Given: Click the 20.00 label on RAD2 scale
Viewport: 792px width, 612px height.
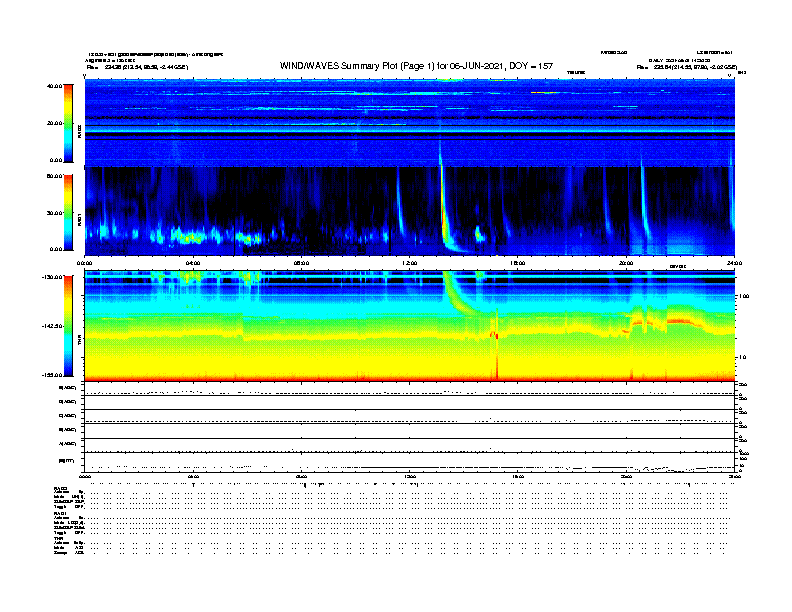Looking at the screenshot, I should [54, 123].
